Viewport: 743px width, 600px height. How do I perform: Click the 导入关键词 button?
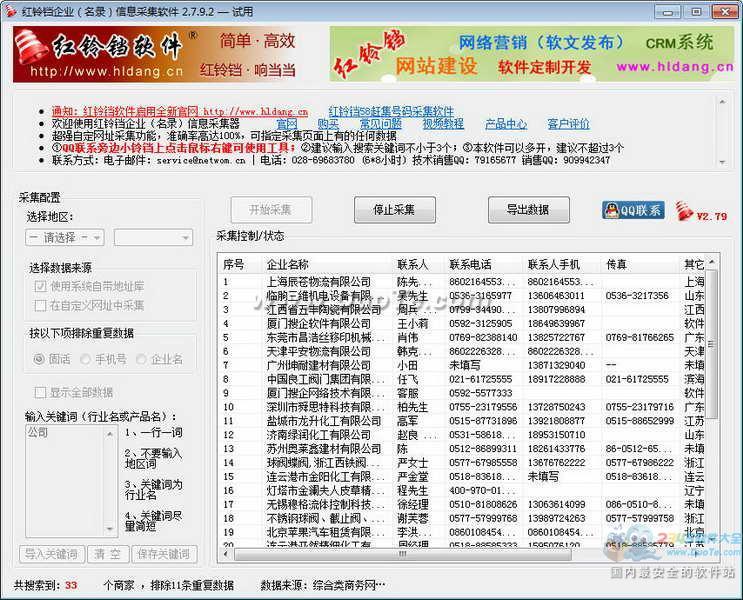52,554
